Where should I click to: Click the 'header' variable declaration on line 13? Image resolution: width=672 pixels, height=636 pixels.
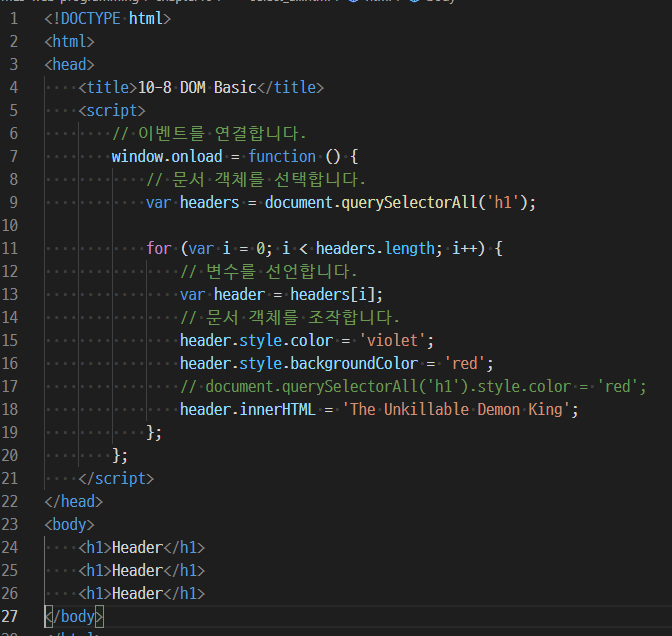(x=239, y=294)
